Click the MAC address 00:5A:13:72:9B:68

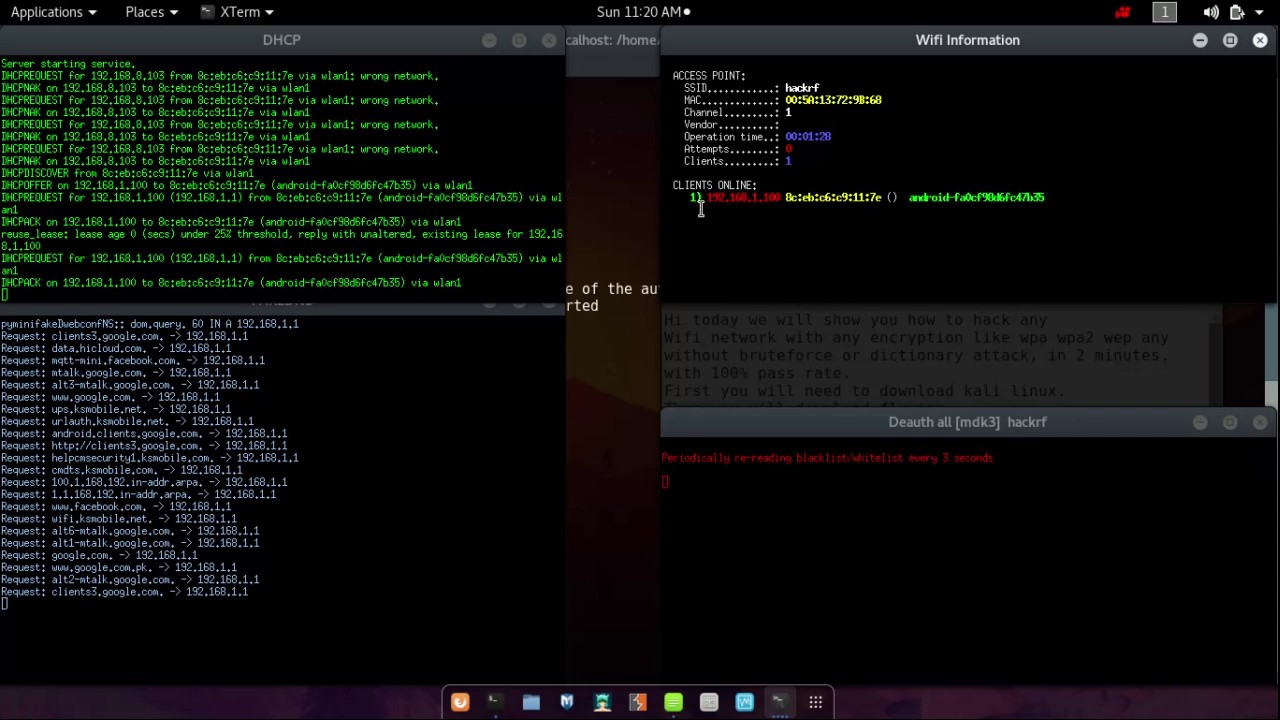[833, 100]
